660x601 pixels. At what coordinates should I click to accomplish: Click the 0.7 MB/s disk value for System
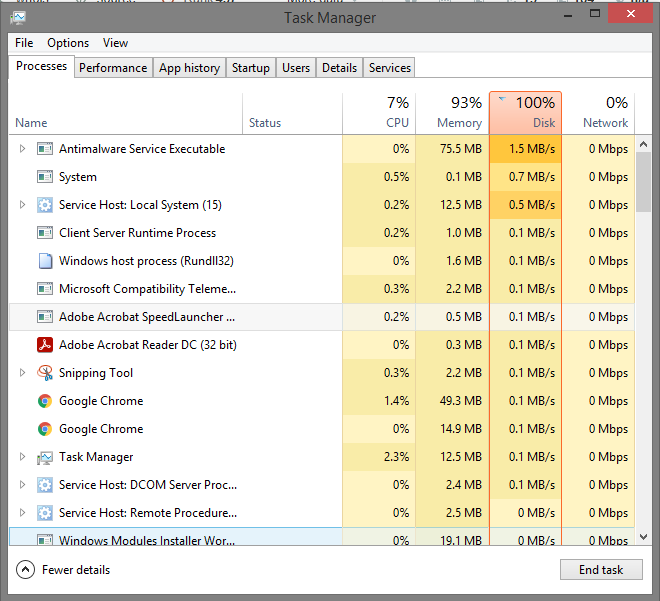532,177
